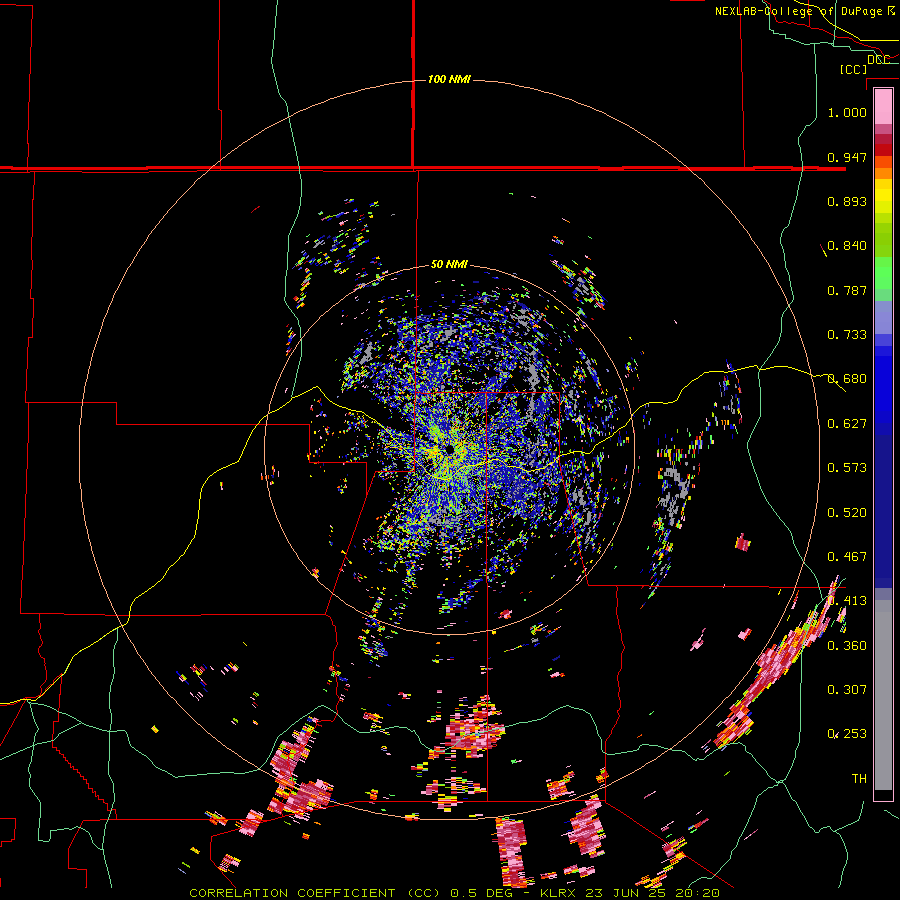Click the 0.467 value on color scale
This screenshot has height=900, width=900.
pos(847,557)
